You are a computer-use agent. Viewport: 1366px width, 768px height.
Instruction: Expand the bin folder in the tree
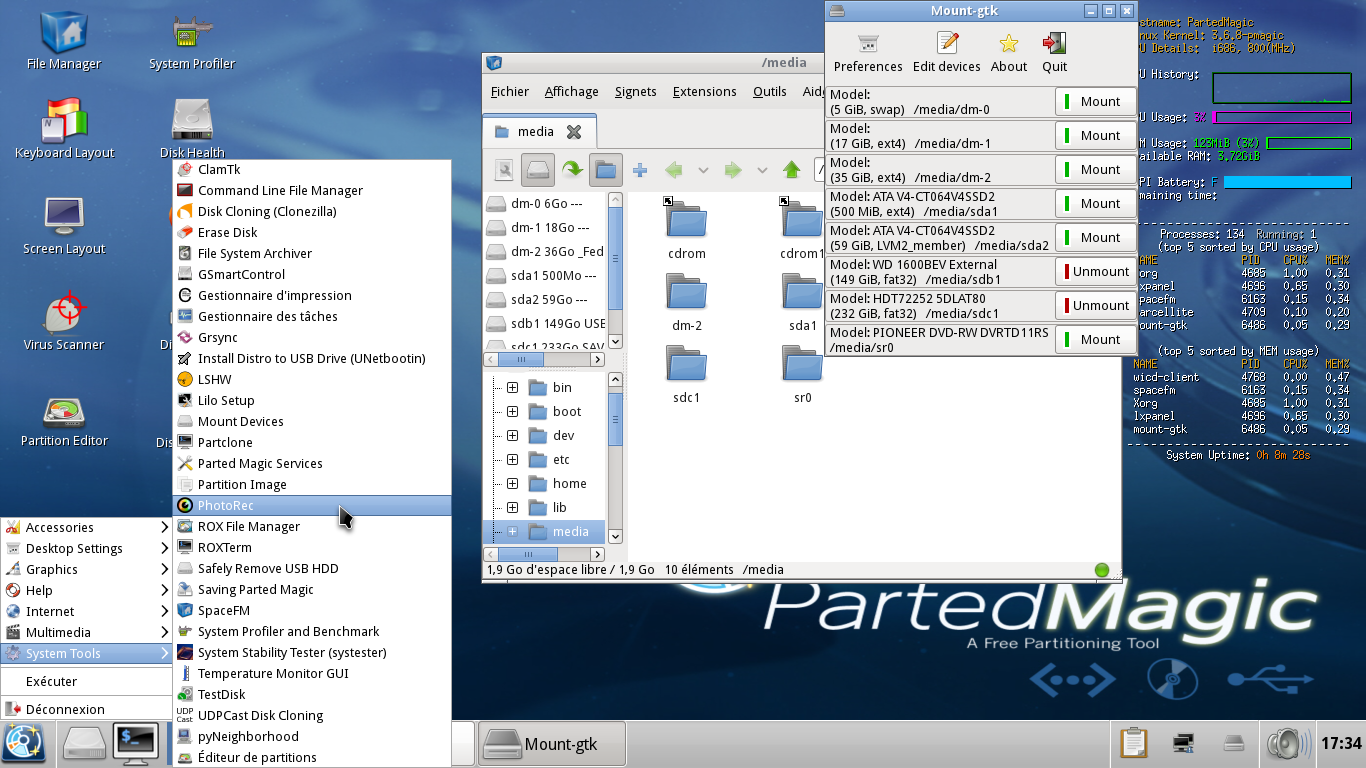click(x=512, y=387)
